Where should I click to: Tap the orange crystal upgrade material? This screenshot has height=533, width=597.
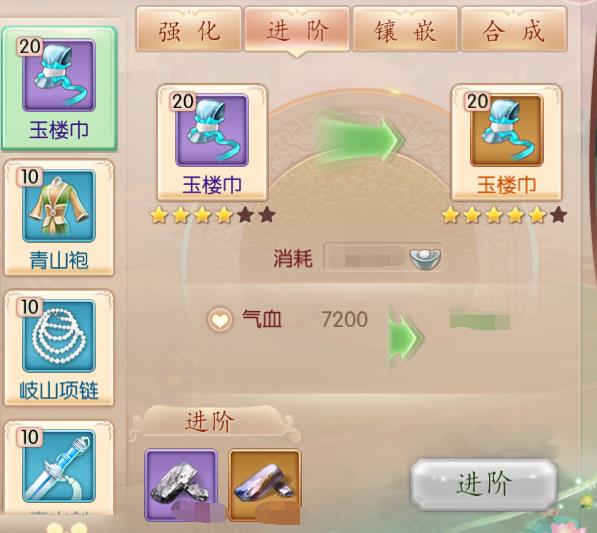pos(265,484)
